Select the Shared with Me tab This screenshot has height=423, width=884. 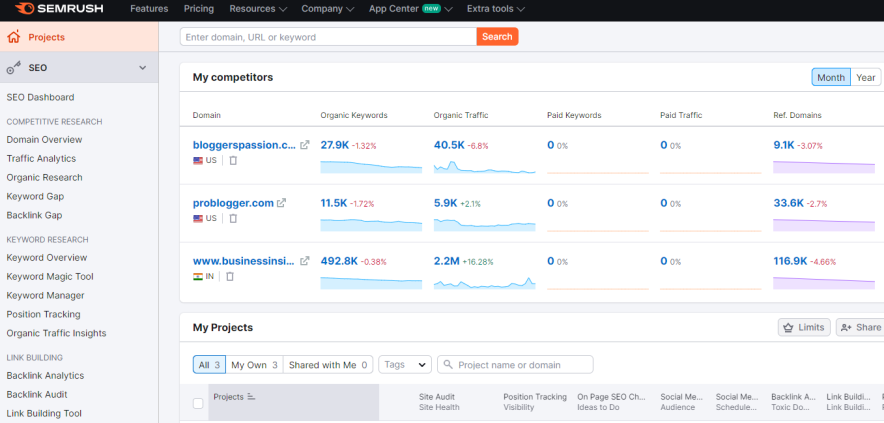coord(328,365)
